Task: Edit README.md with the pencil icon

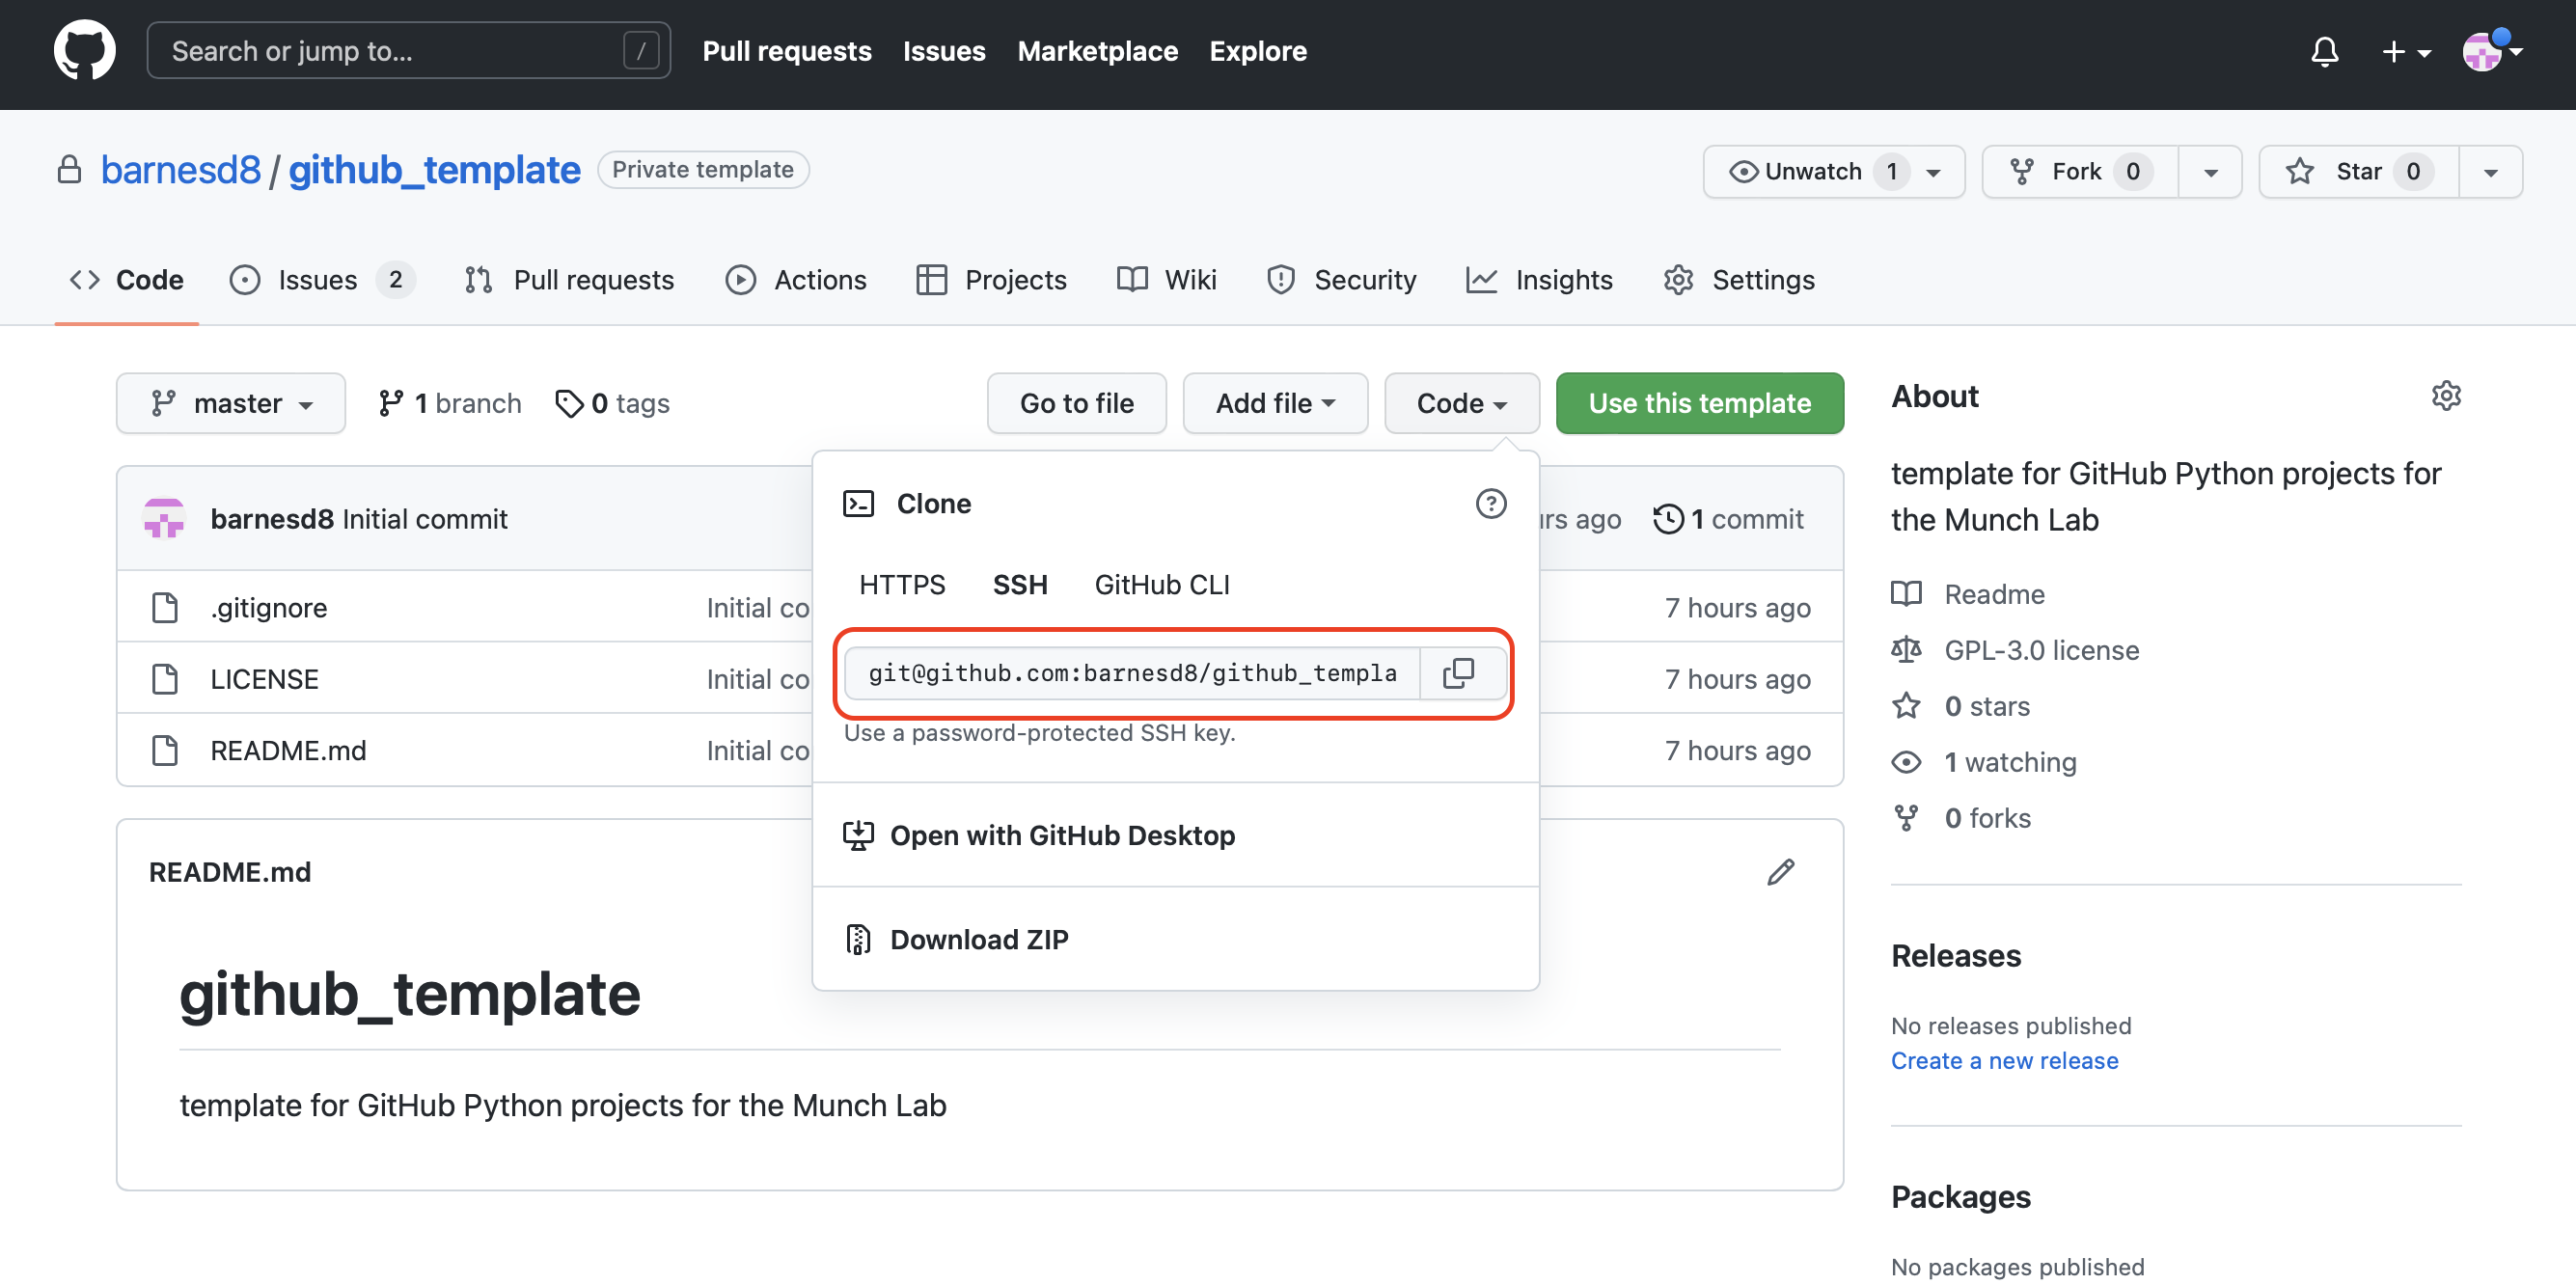Action: pyautogui.click(x=1780, y=872)
